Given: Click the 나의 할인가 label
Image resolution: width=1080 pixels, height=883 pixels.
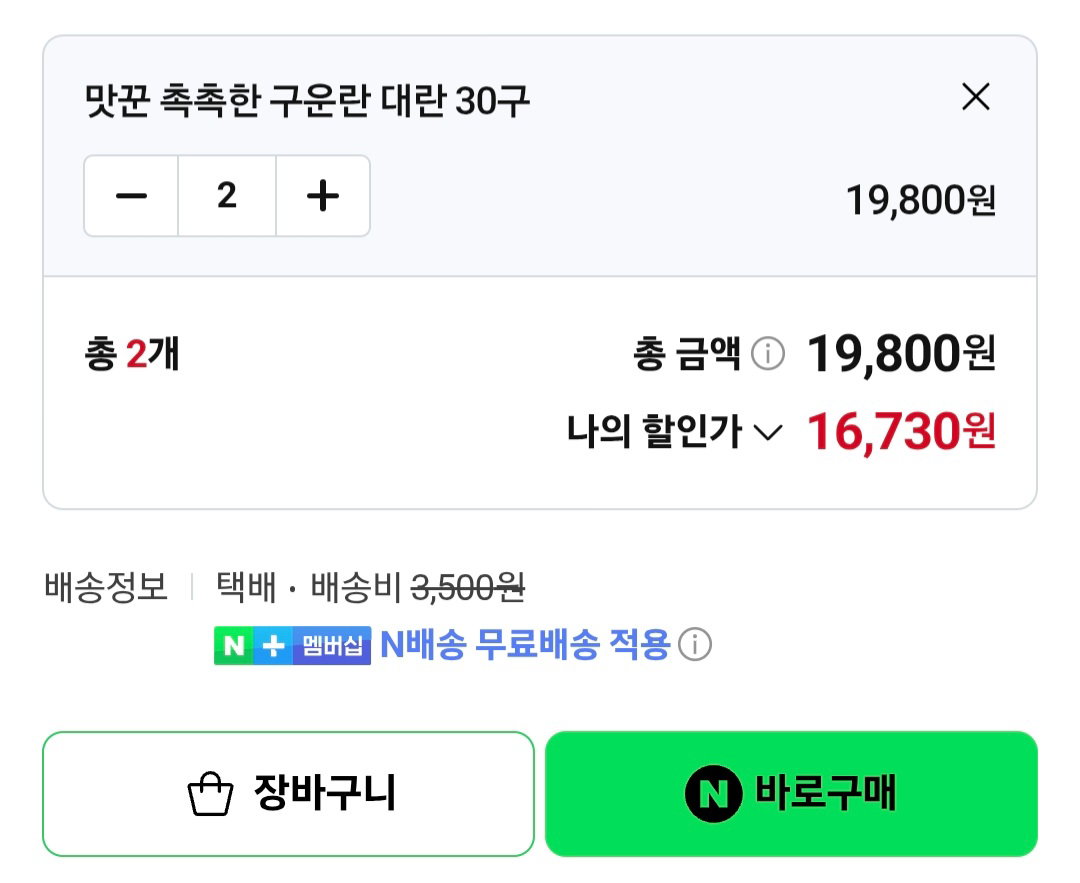Looking at the screenshot, I should 654,432.
